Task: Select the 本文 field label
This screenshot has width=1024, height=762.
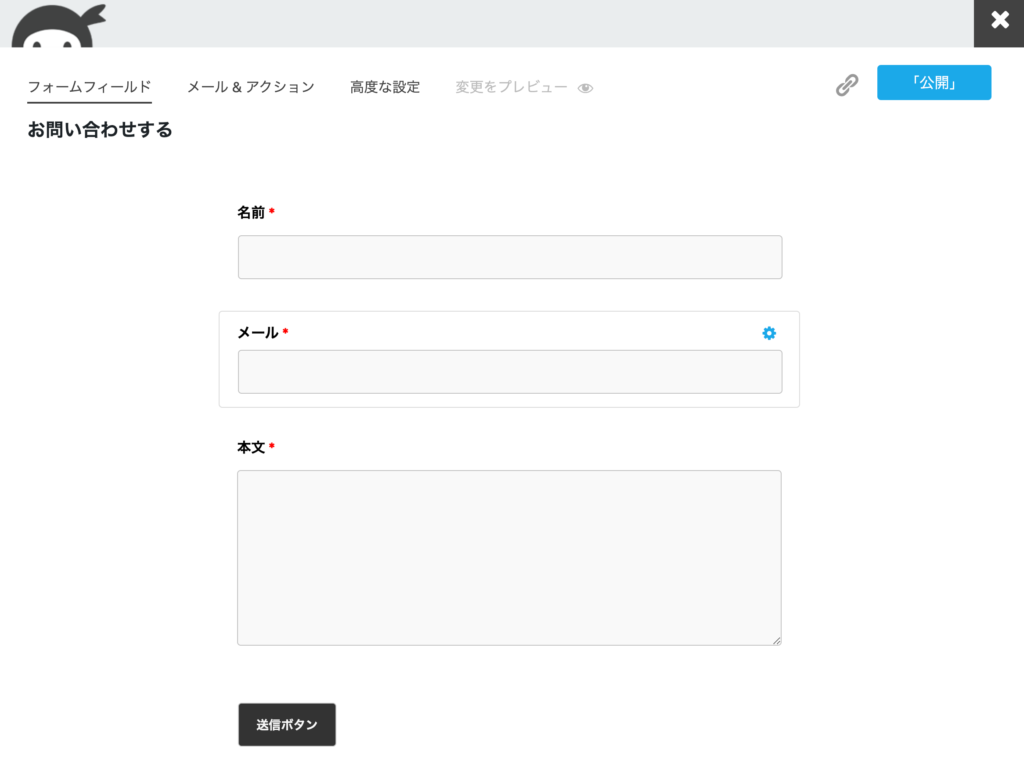Action: pos(251,447)
